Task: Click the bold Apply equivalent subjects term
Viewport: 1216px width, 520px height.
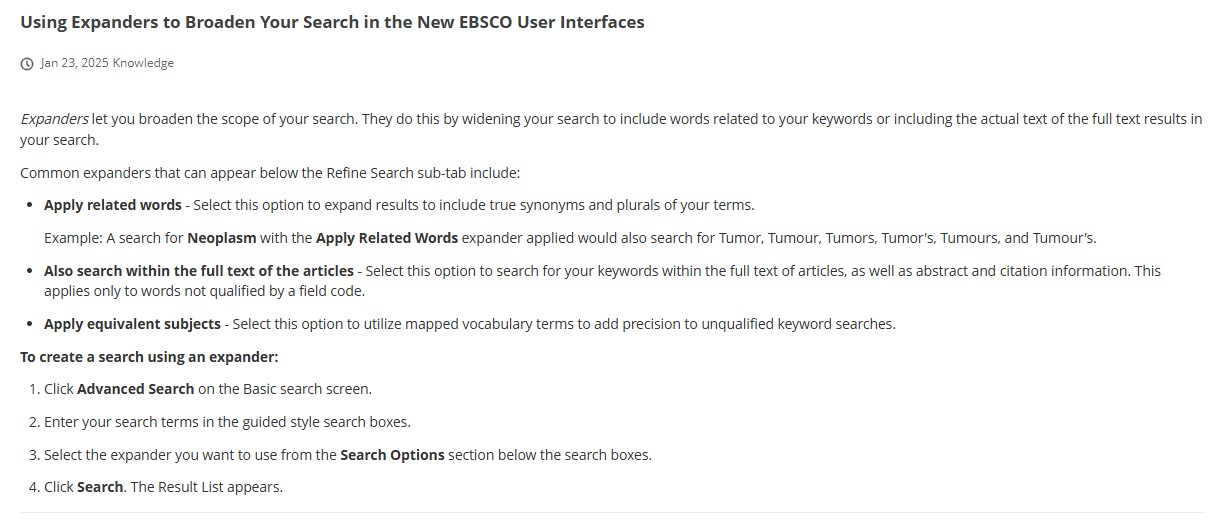Action: (132, 324)
